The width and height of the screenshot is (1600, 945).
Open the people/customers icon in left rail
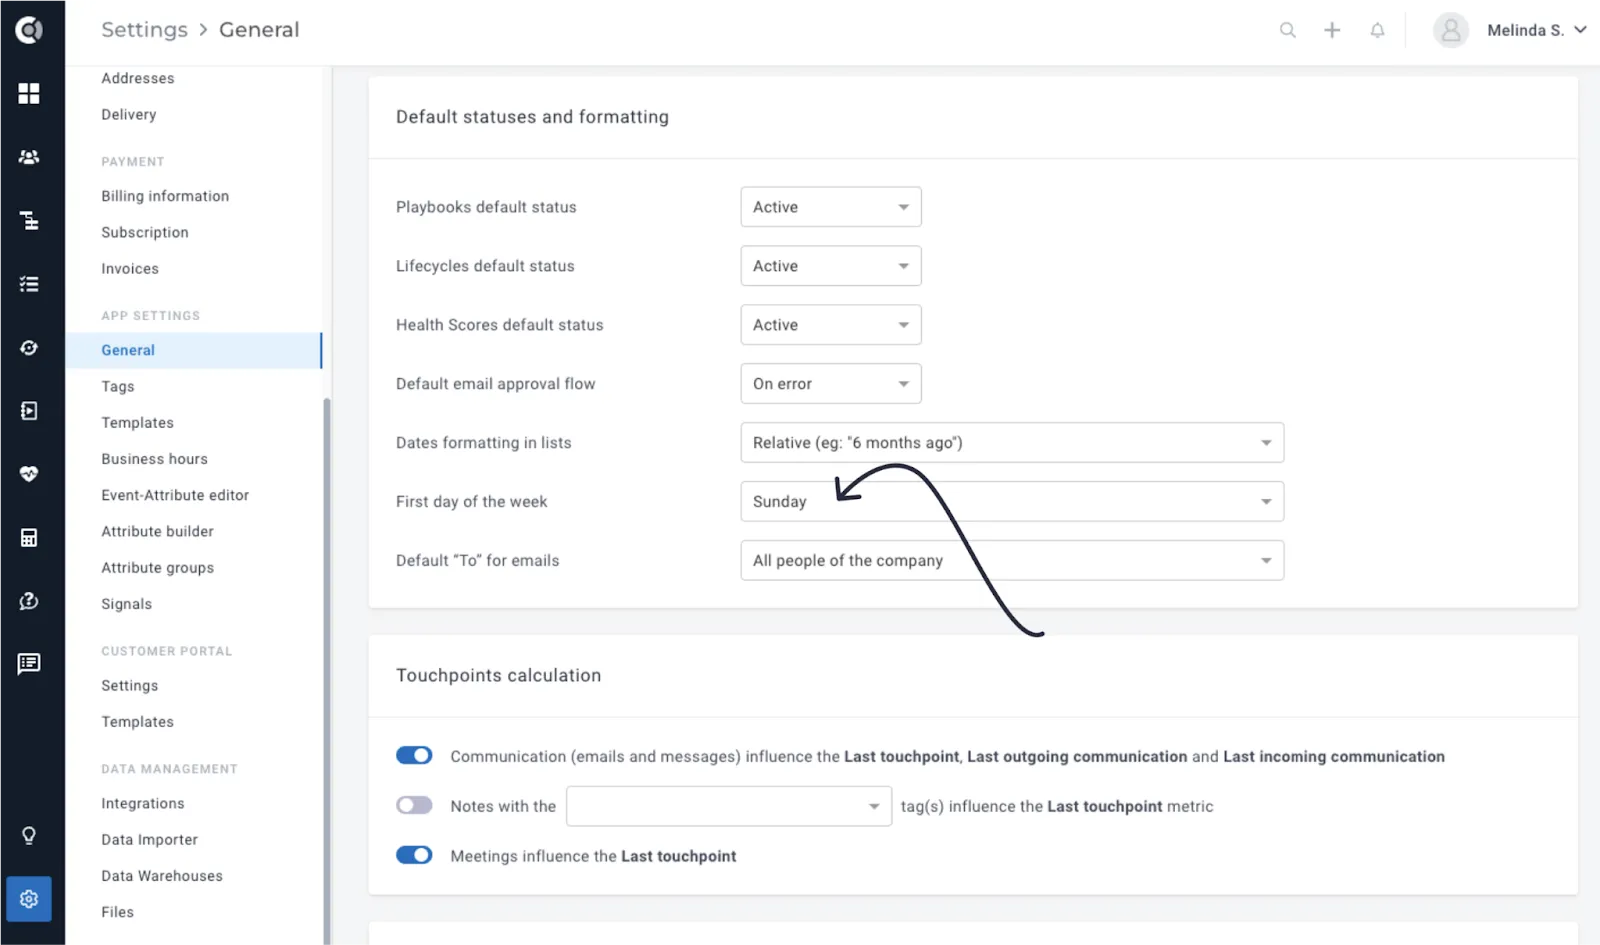coord(29,157)
